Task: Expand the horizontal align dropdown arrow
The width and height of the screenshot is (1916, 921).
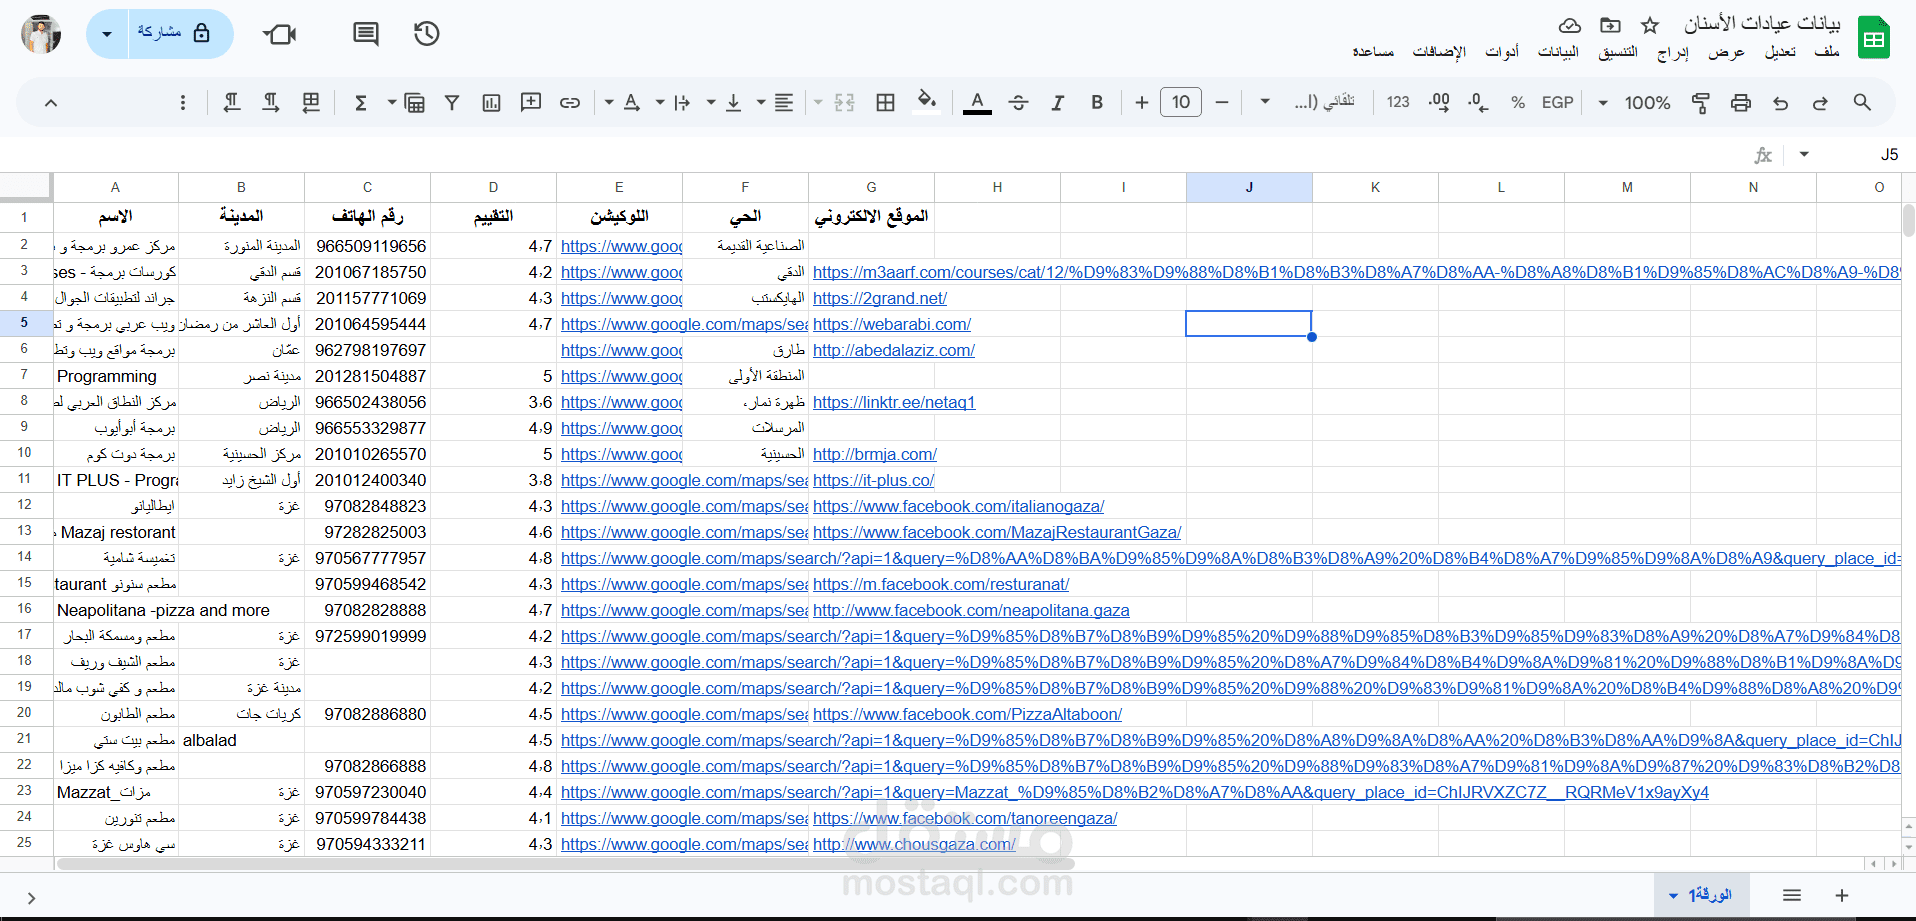Action: (760, 102)
